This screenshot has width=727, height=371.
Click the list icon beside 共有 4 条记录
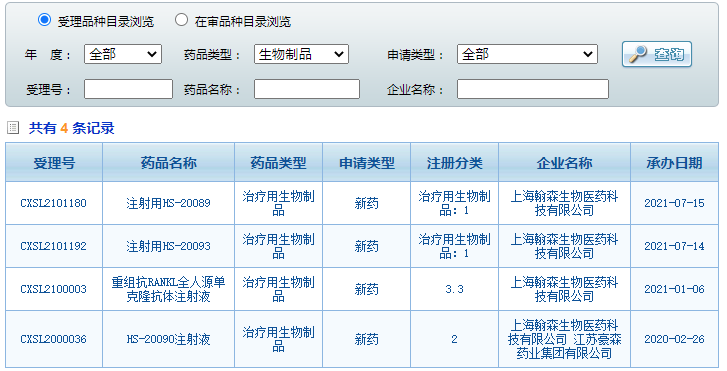(x=13, y=128)
